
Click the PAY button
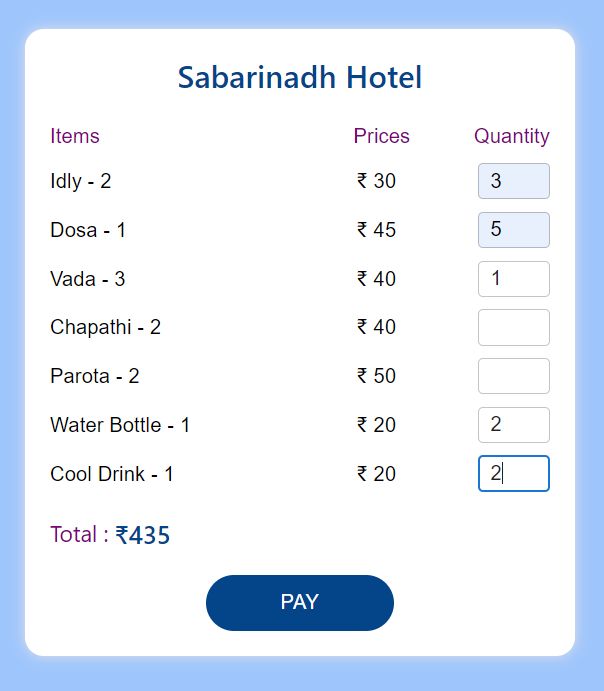[x=300, y=602]
